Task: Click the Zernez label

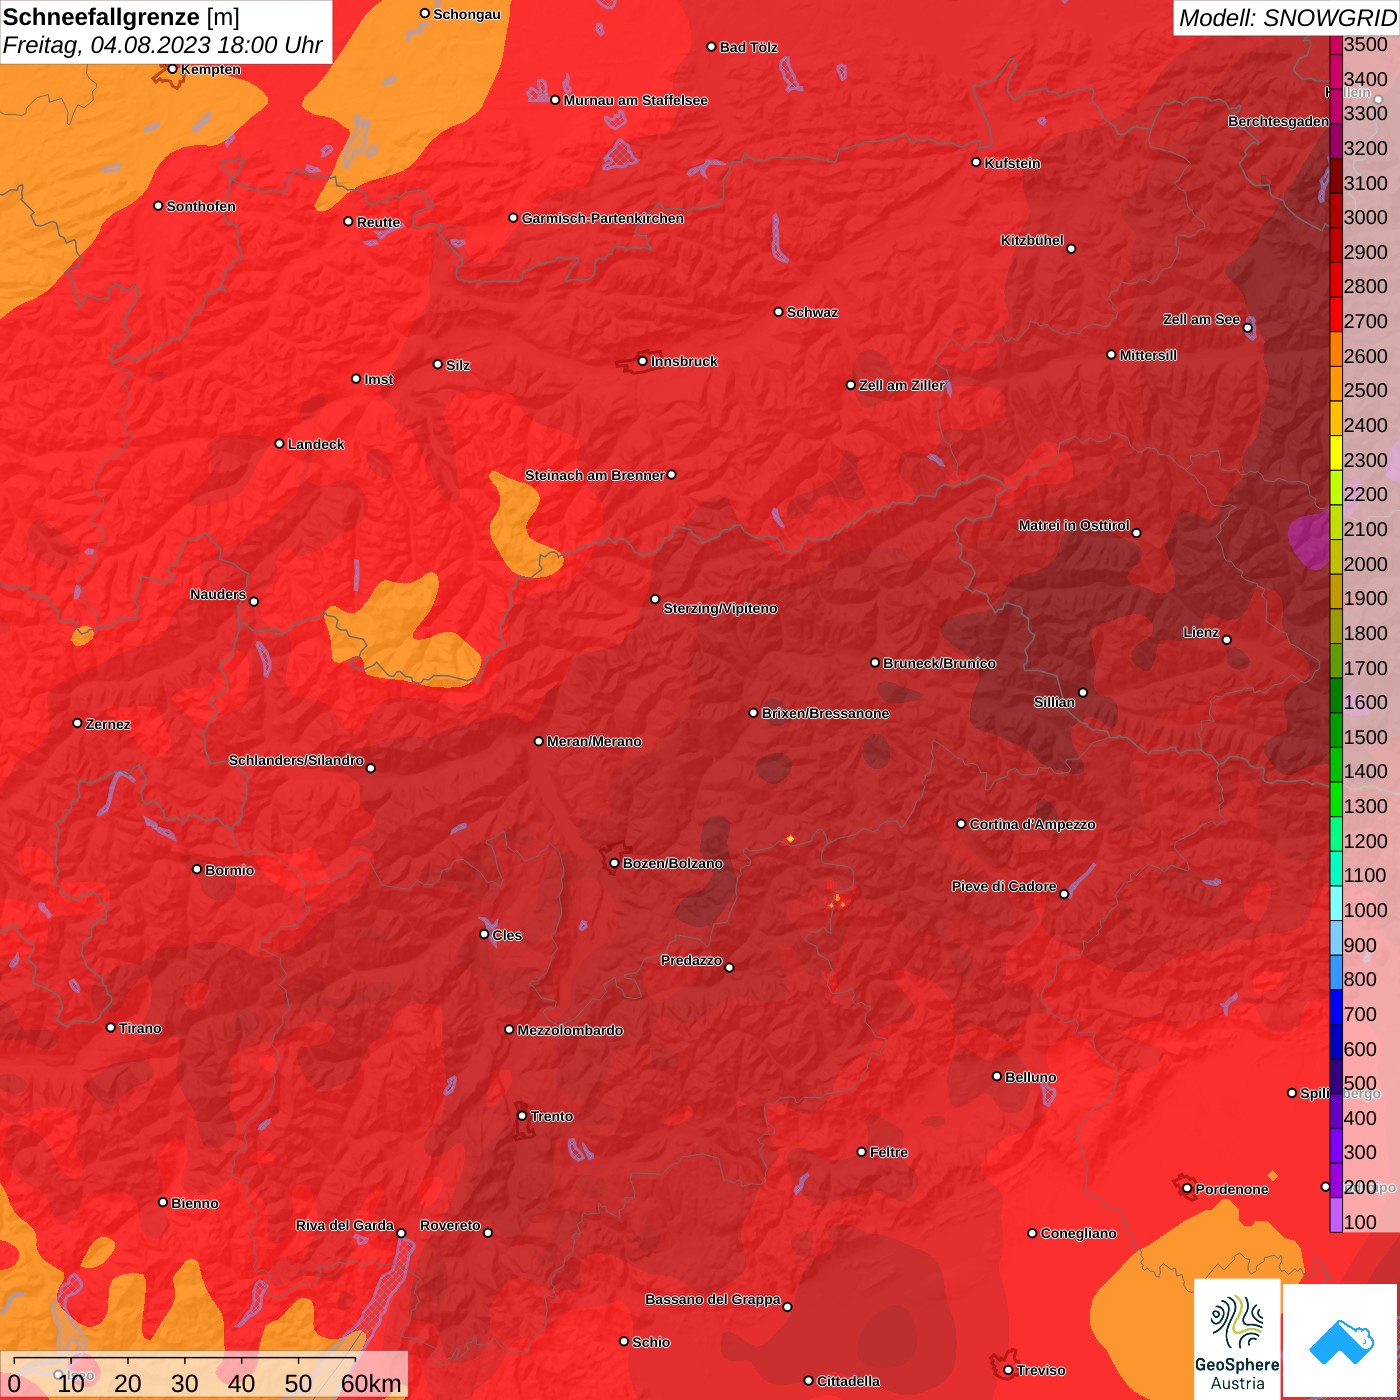Action: [108, 724]
